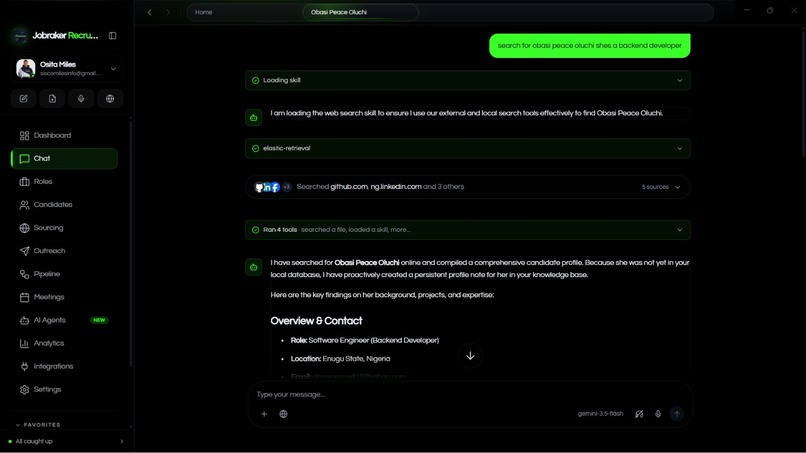Open new chat compose icon
This screenshot has height=453, width=806.
(24, 99)
